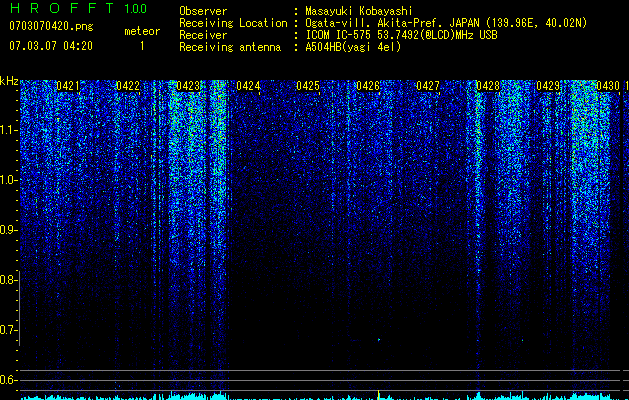Click the HROFFT title text
Viewport: 629px width, 400px height.
(61, 8)
